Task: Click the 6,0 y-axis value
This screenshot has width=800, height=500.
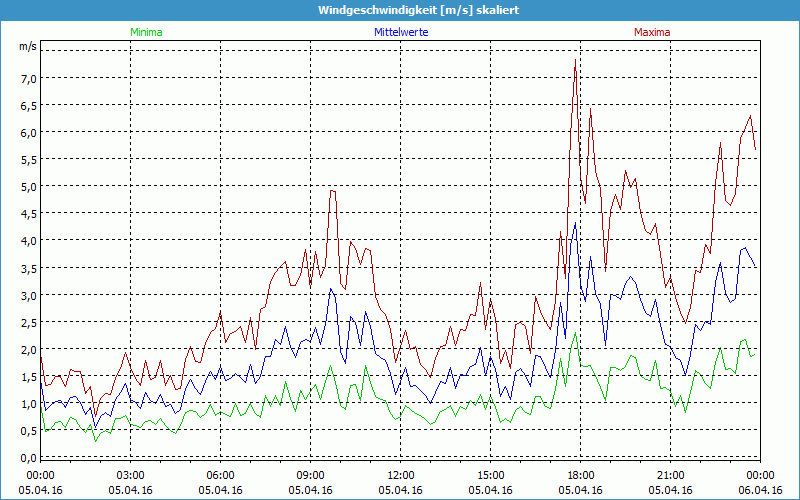Action: 29,132
